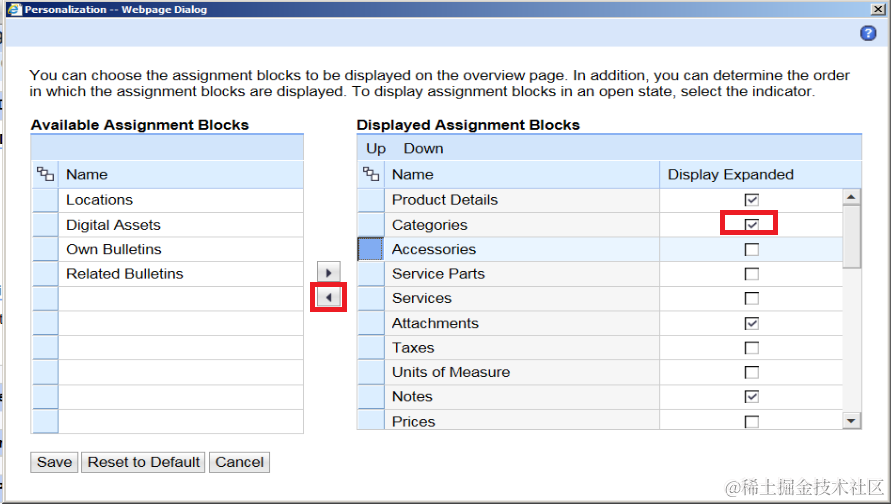Viewport: 891px width, 504px height.
Task: Uncheck Display Expanded for Categories
Action: pos(751,224)
